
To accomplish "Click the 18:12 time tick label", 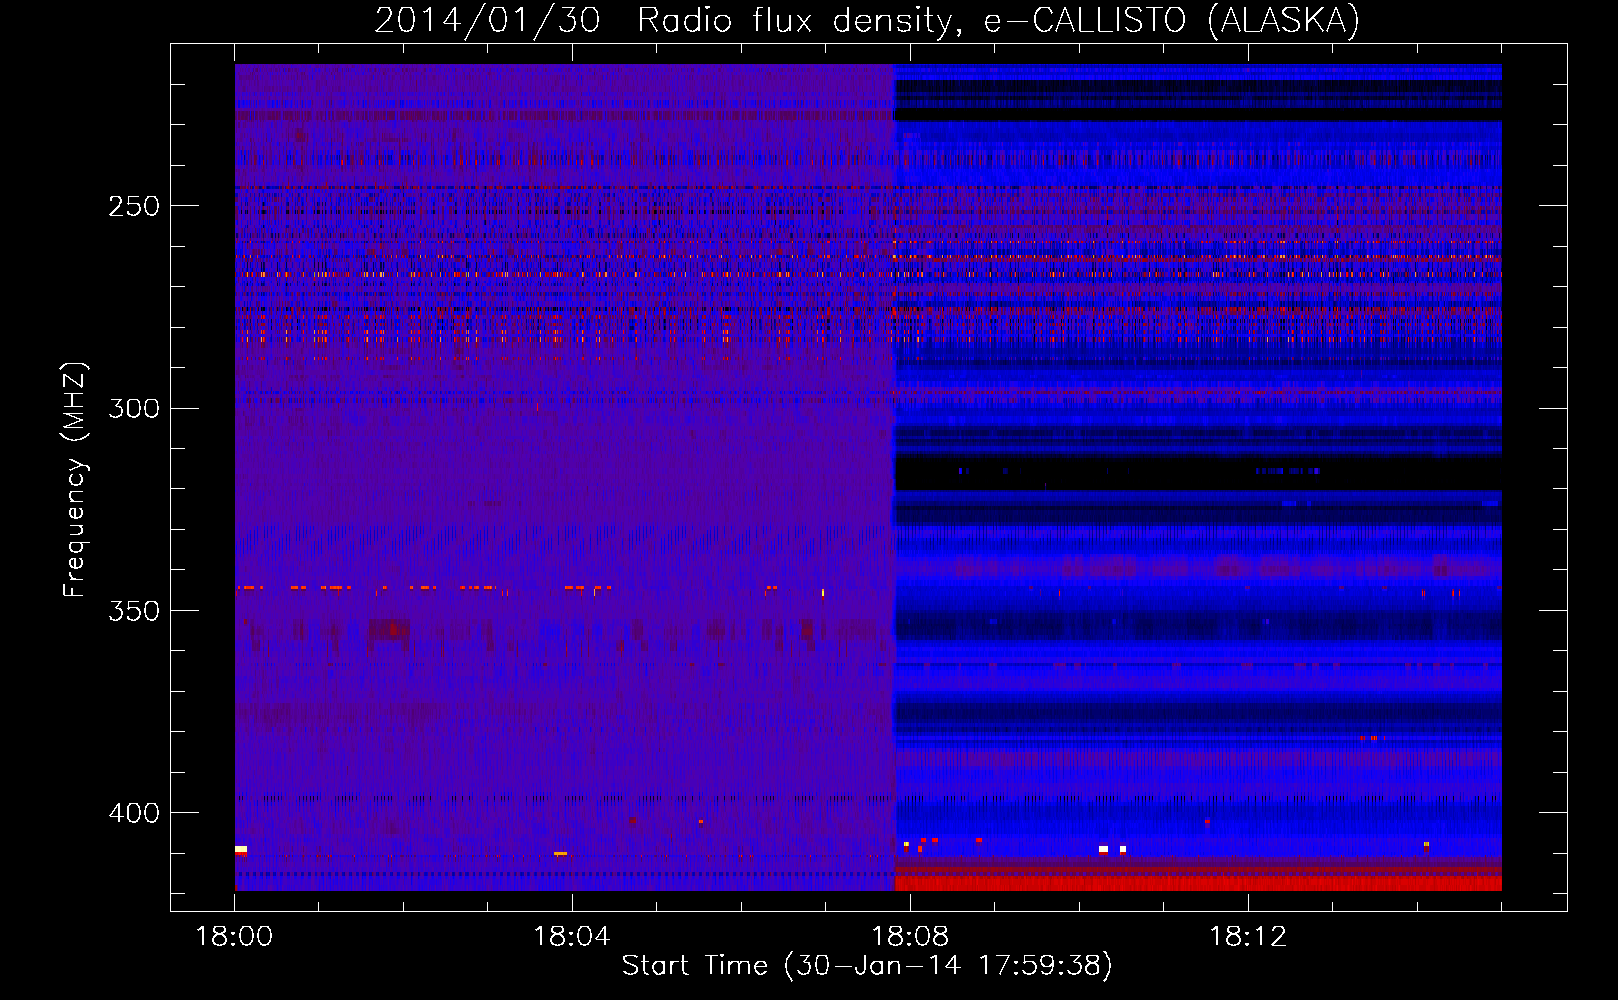I will click(1248, 936).
